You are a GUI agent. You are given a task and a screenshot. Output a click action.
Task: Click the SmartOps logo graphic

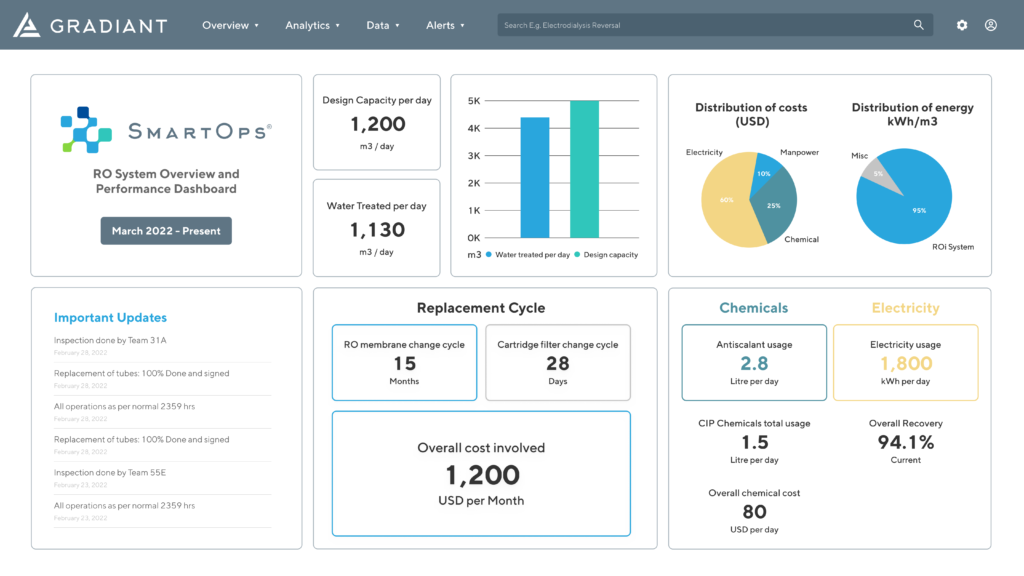point(85,130)
